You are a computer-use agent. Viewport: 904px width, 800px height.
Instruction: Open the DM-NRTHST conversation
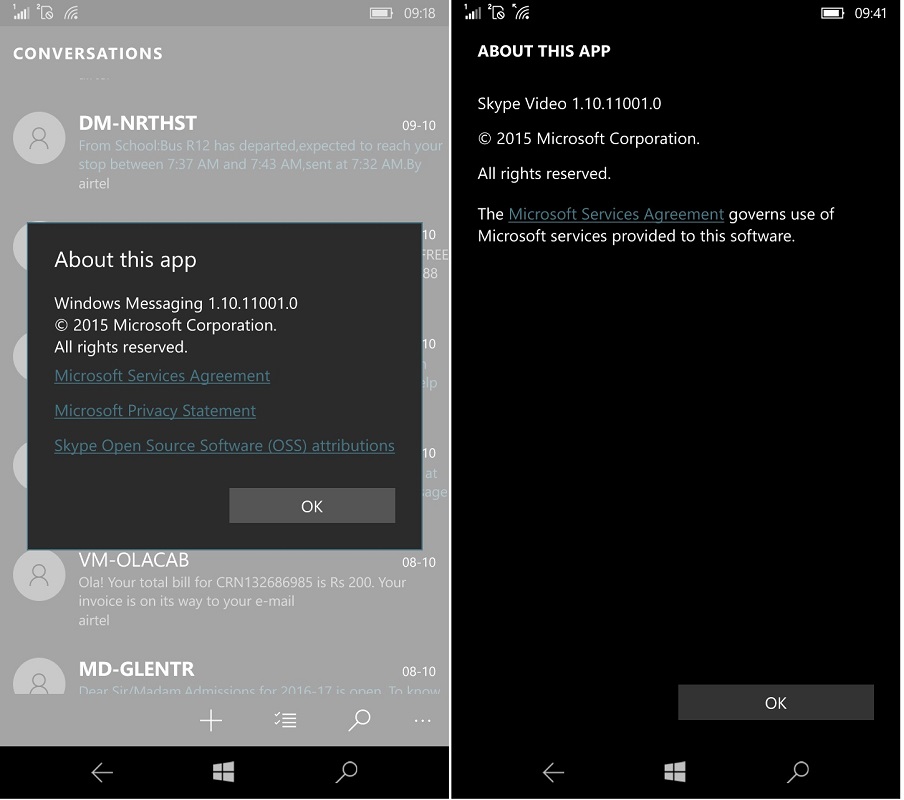(225, 152)
